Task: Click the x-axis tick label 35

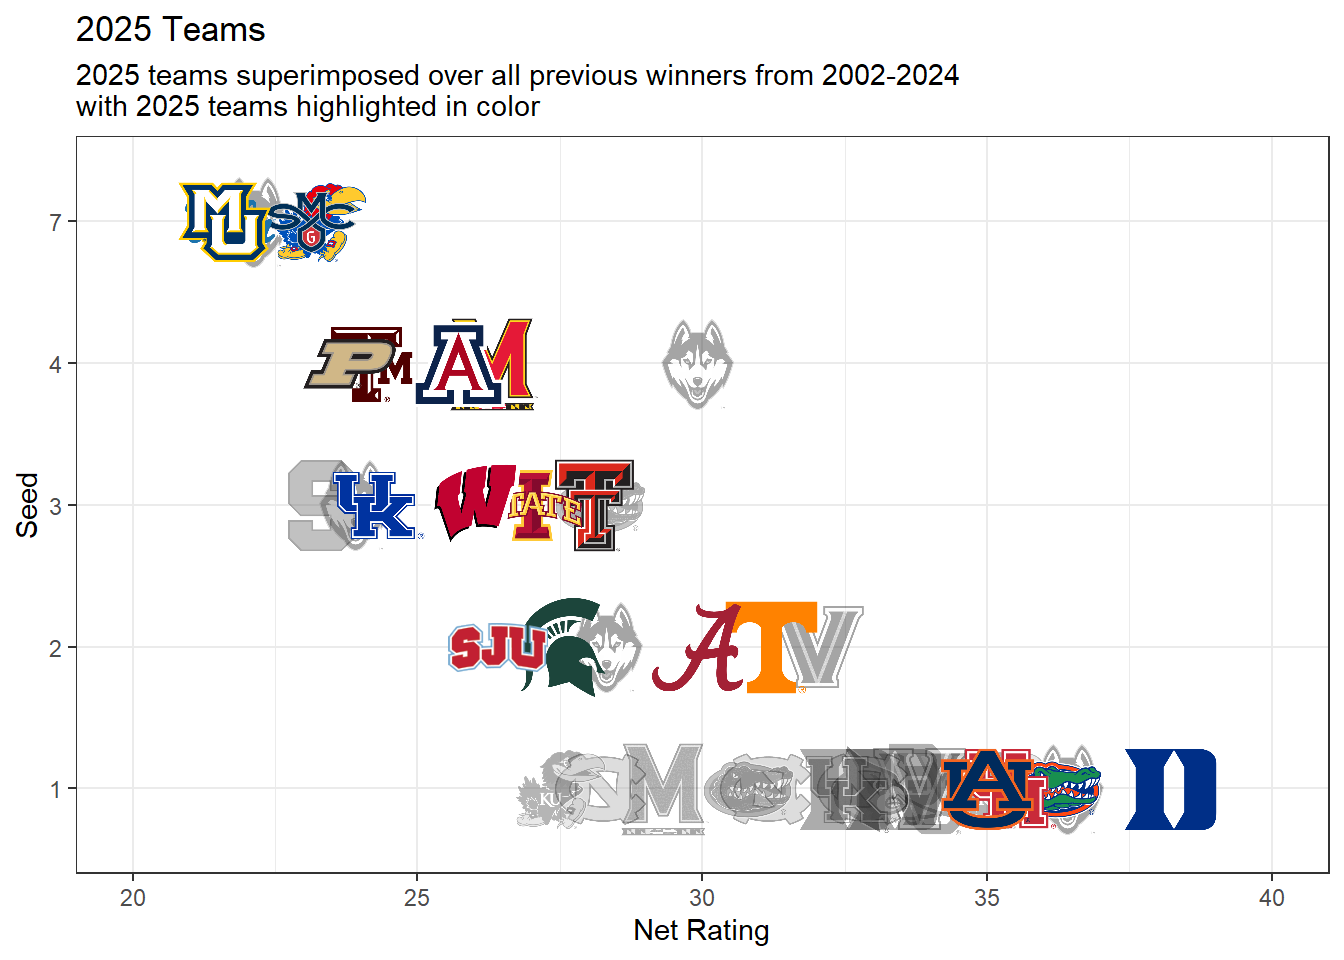Action: tap(987, 897)
